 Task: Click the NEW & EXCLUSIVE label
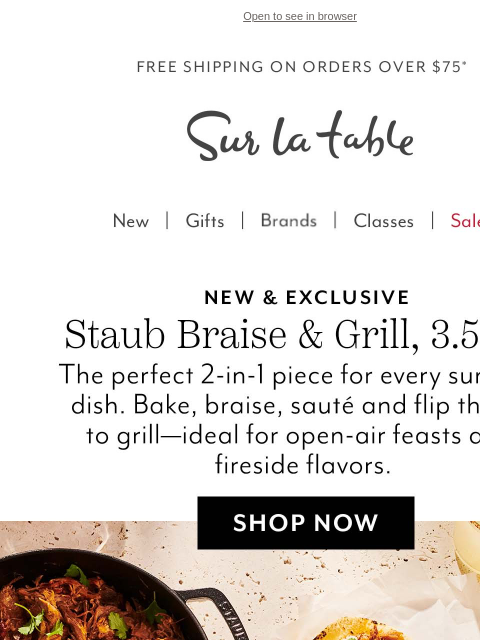[x=307, y=297]
